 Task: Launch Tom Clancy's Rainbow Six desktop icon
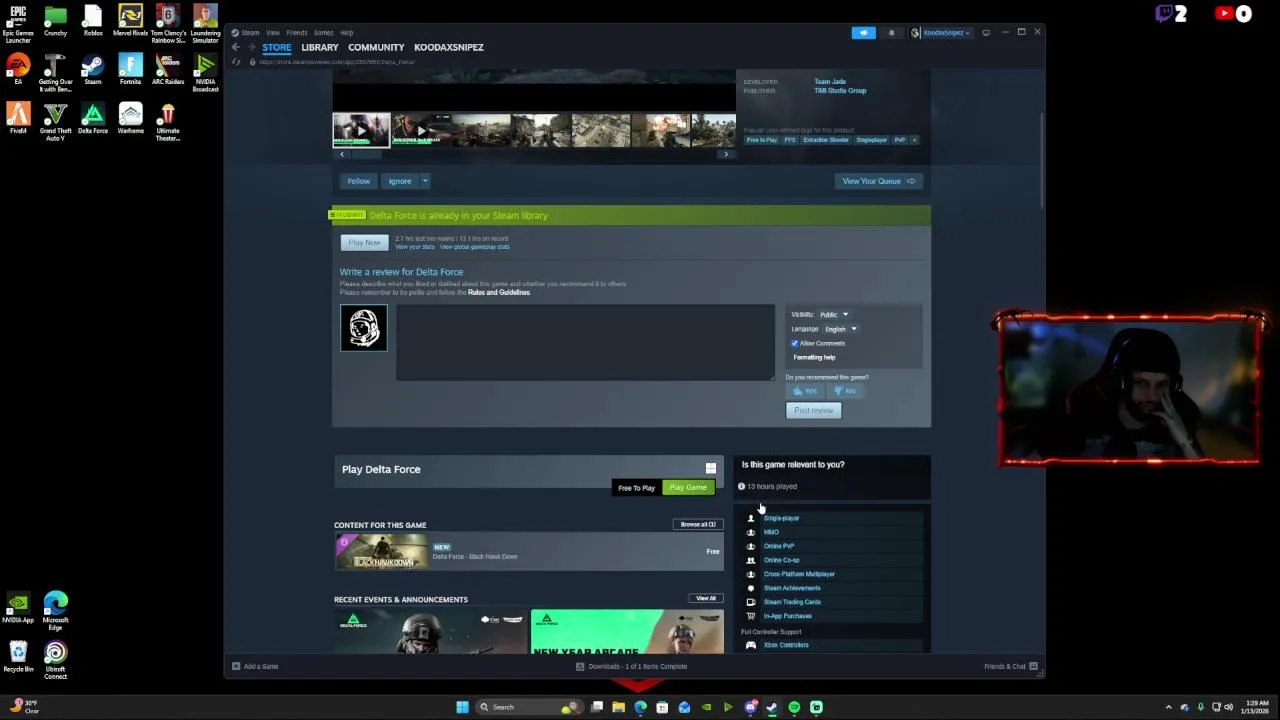coord(168,22)
